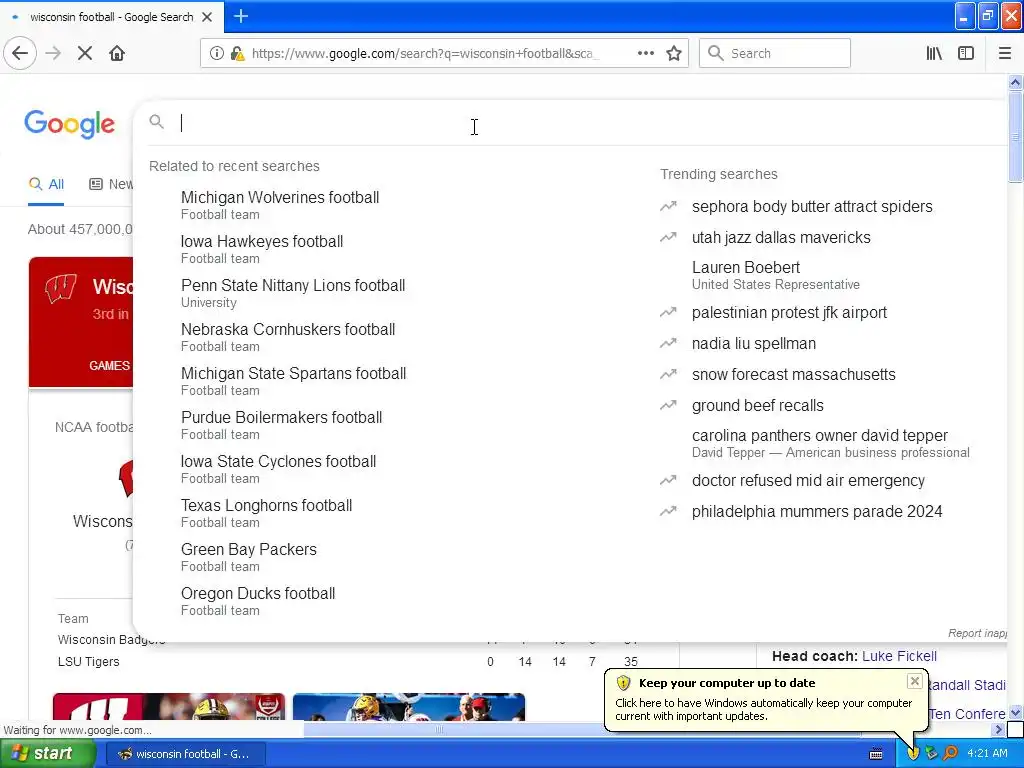Switch to the News search tab

[111, 184]
